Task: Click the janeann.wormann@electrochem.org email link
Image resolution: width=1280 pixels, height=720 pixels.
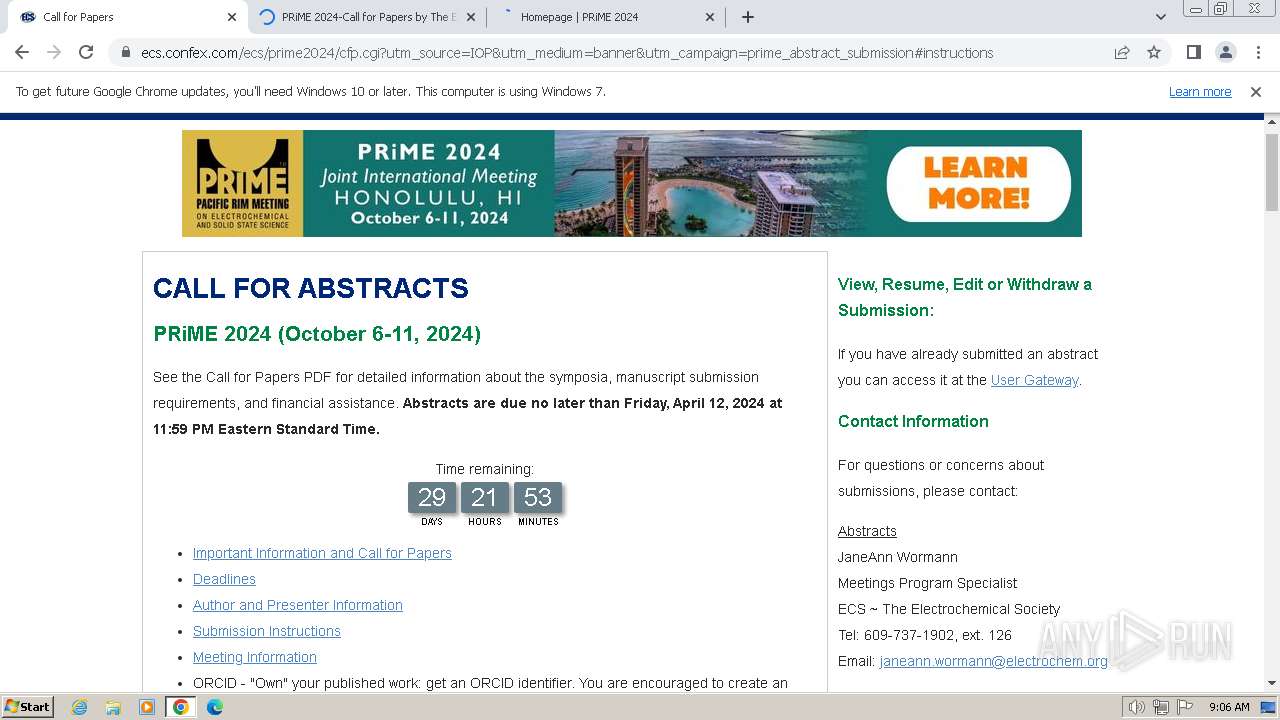Action: [994, 661]
